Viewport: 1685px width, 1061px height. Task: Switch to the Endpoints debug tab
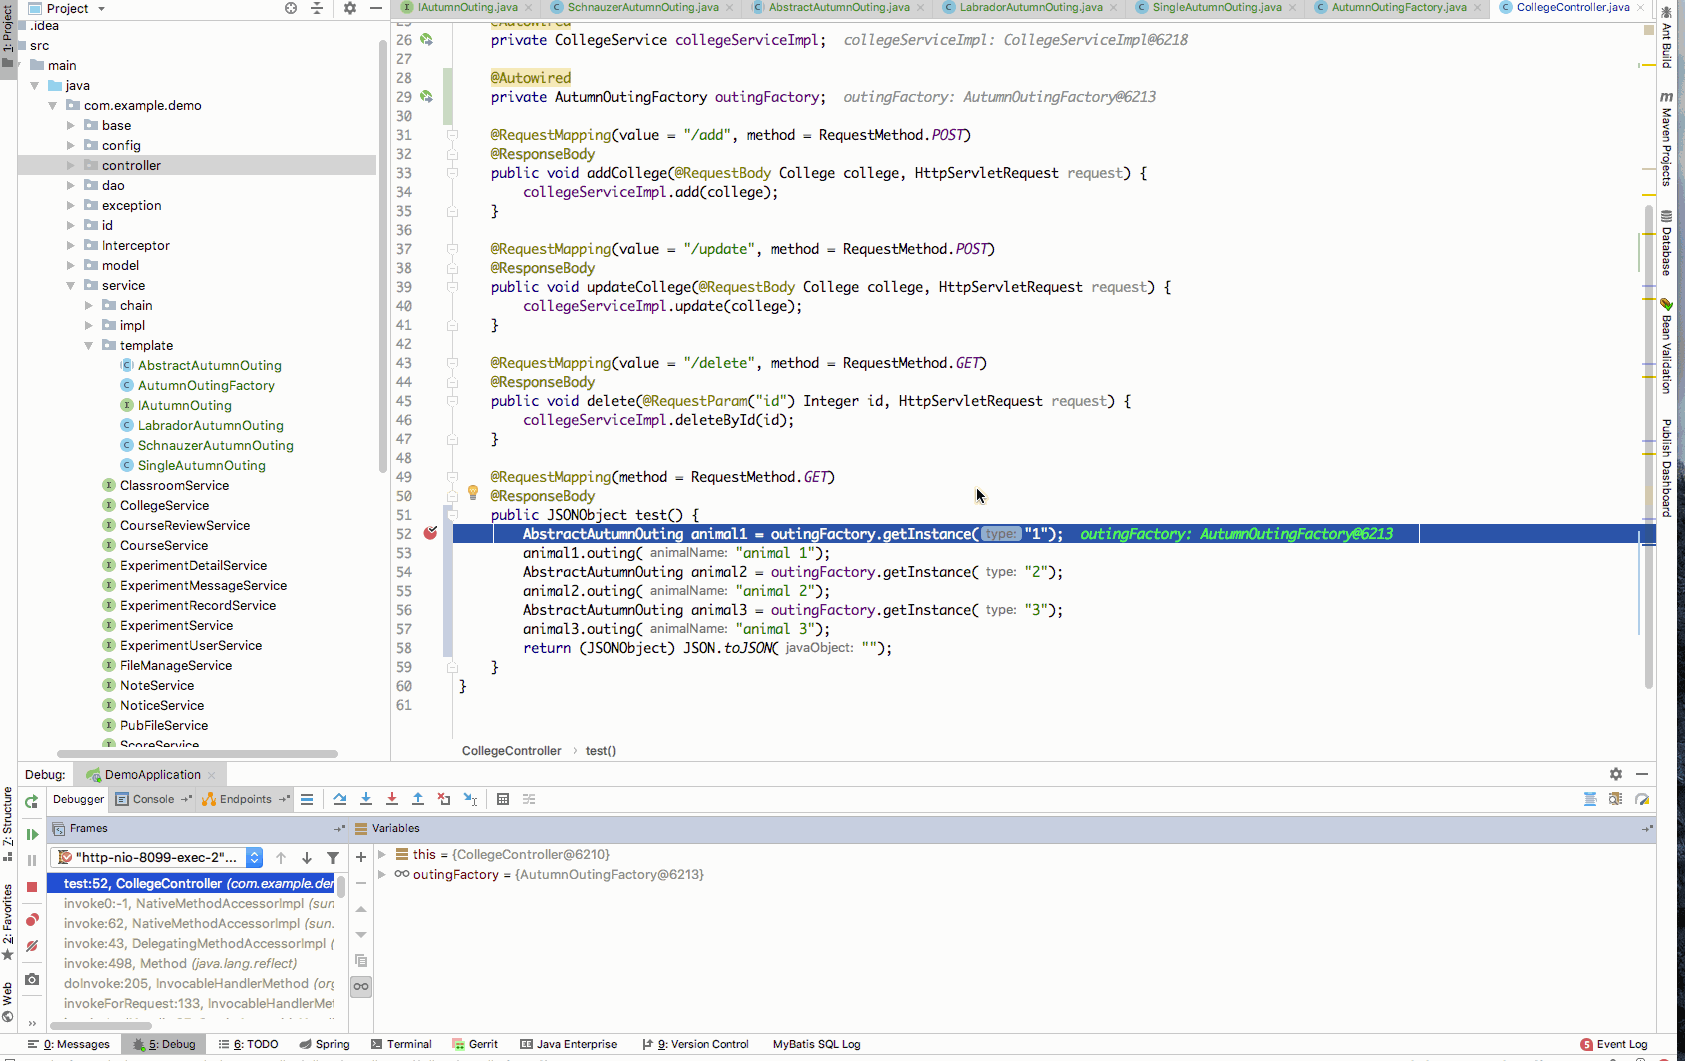tap(246, 799)
